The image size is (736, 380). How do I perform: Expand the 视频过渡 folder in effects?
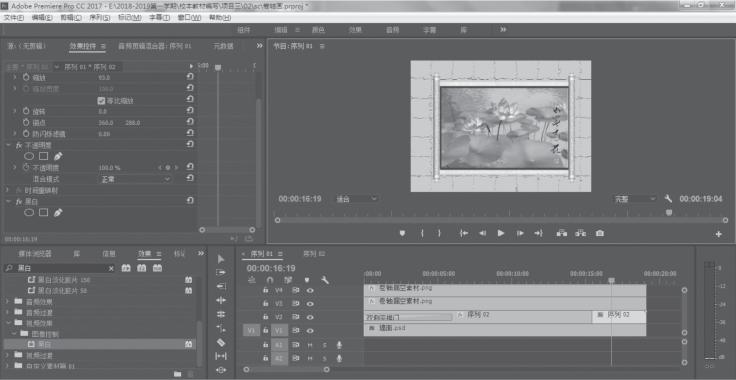coord(8,355)
